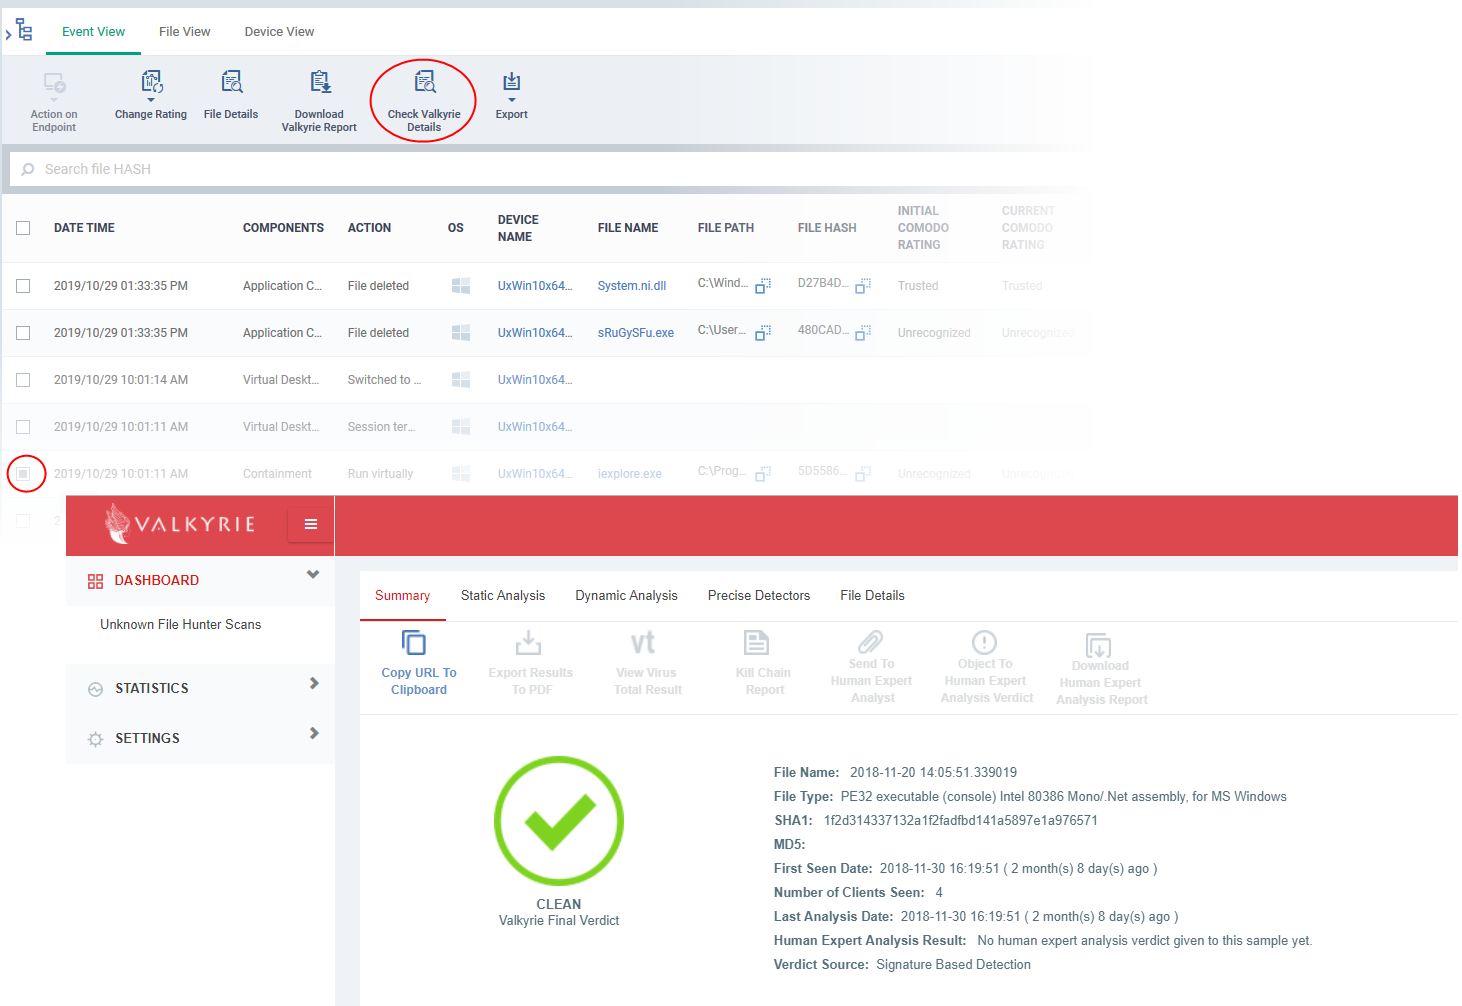Collapse the Dashboard section chevron
Viewport: 1462px width, 1006px height.
tap(313, 575)
